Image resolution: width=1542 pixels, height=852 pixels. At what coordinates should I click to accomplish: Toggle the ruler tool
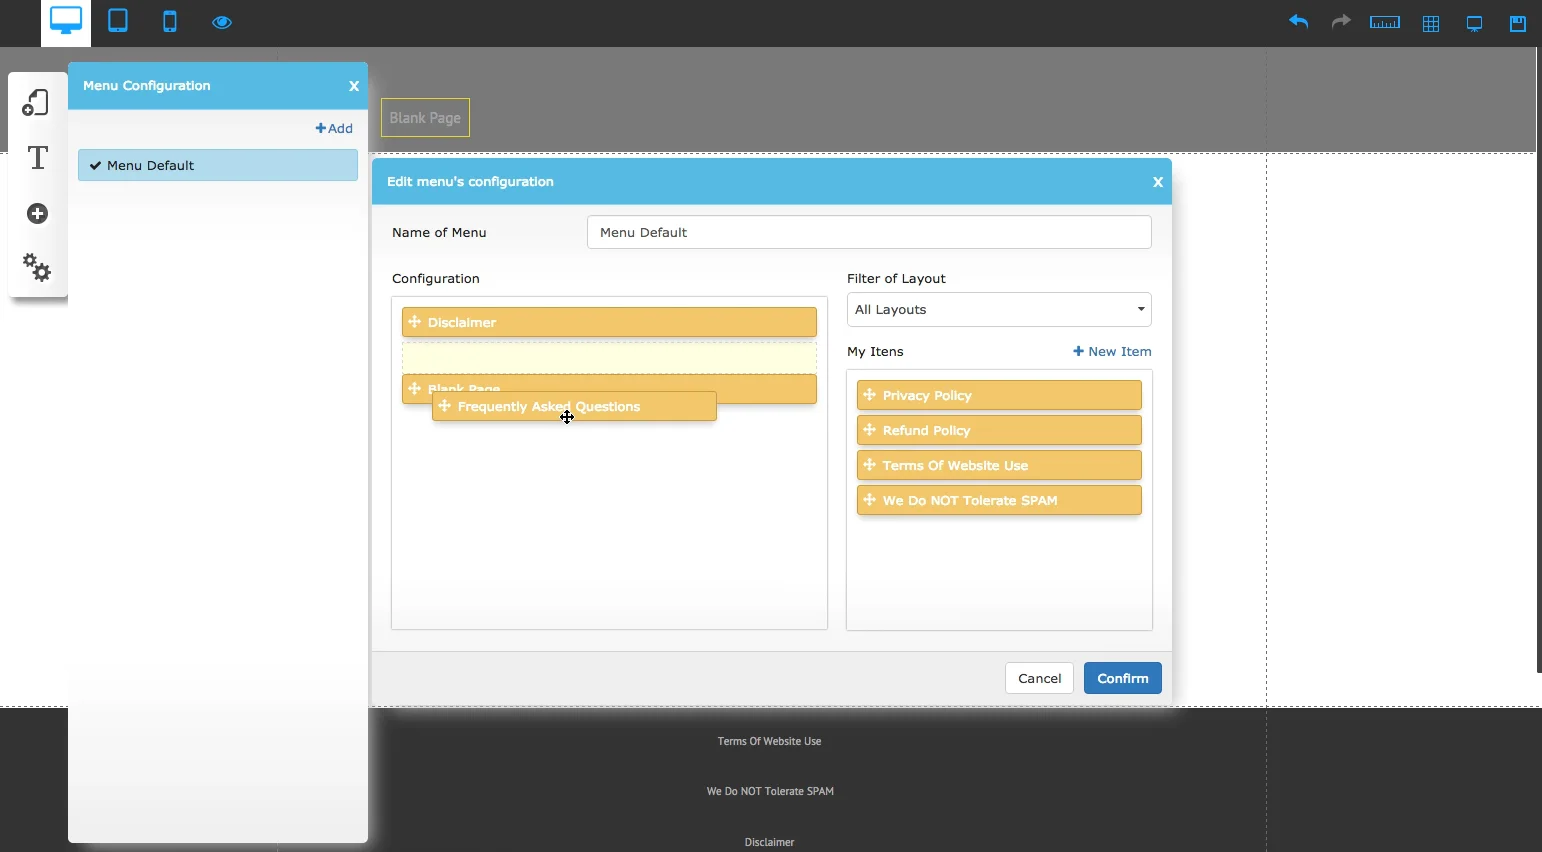tap(1385, 22)
